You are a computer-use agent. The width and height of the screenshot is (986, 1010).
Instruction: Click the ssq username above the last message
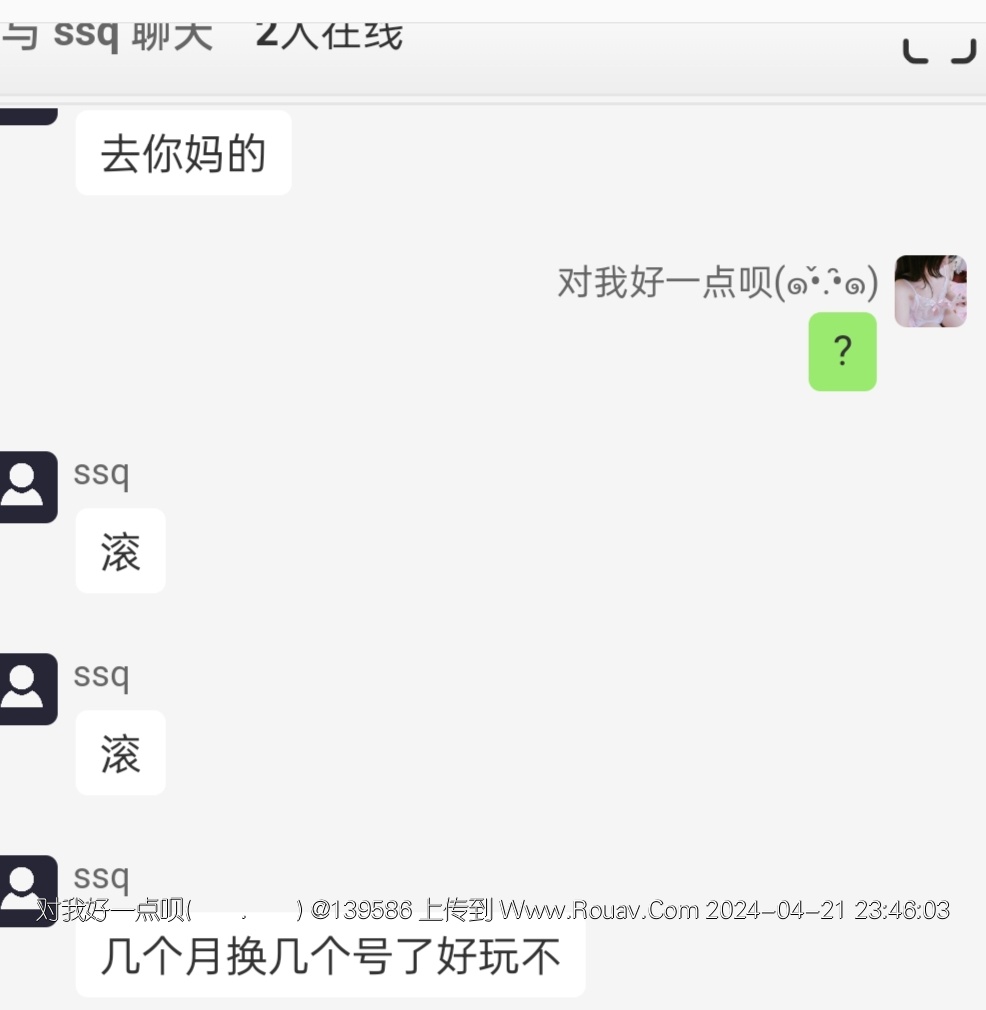click(101, 879)
